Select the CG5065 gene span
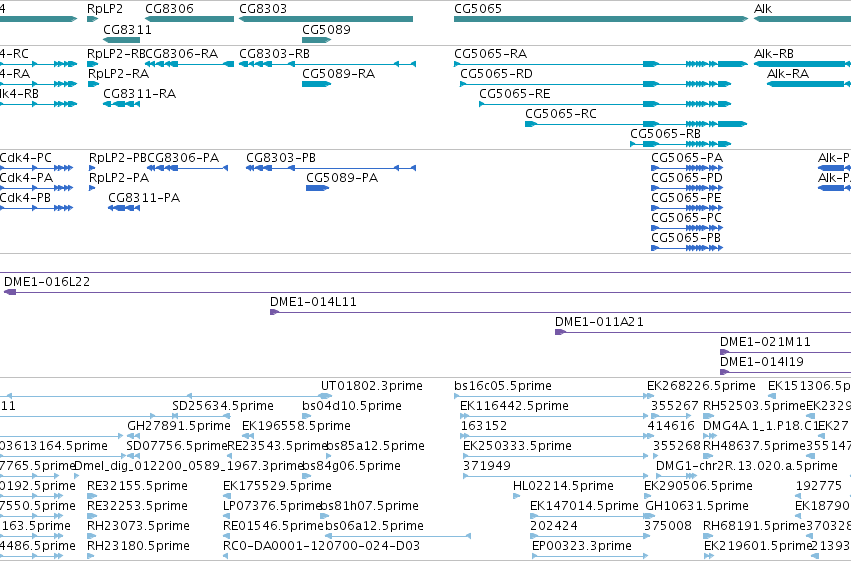The height and width of the screenshot is (561, 851). pyautogui.click(x=601, y=19)
